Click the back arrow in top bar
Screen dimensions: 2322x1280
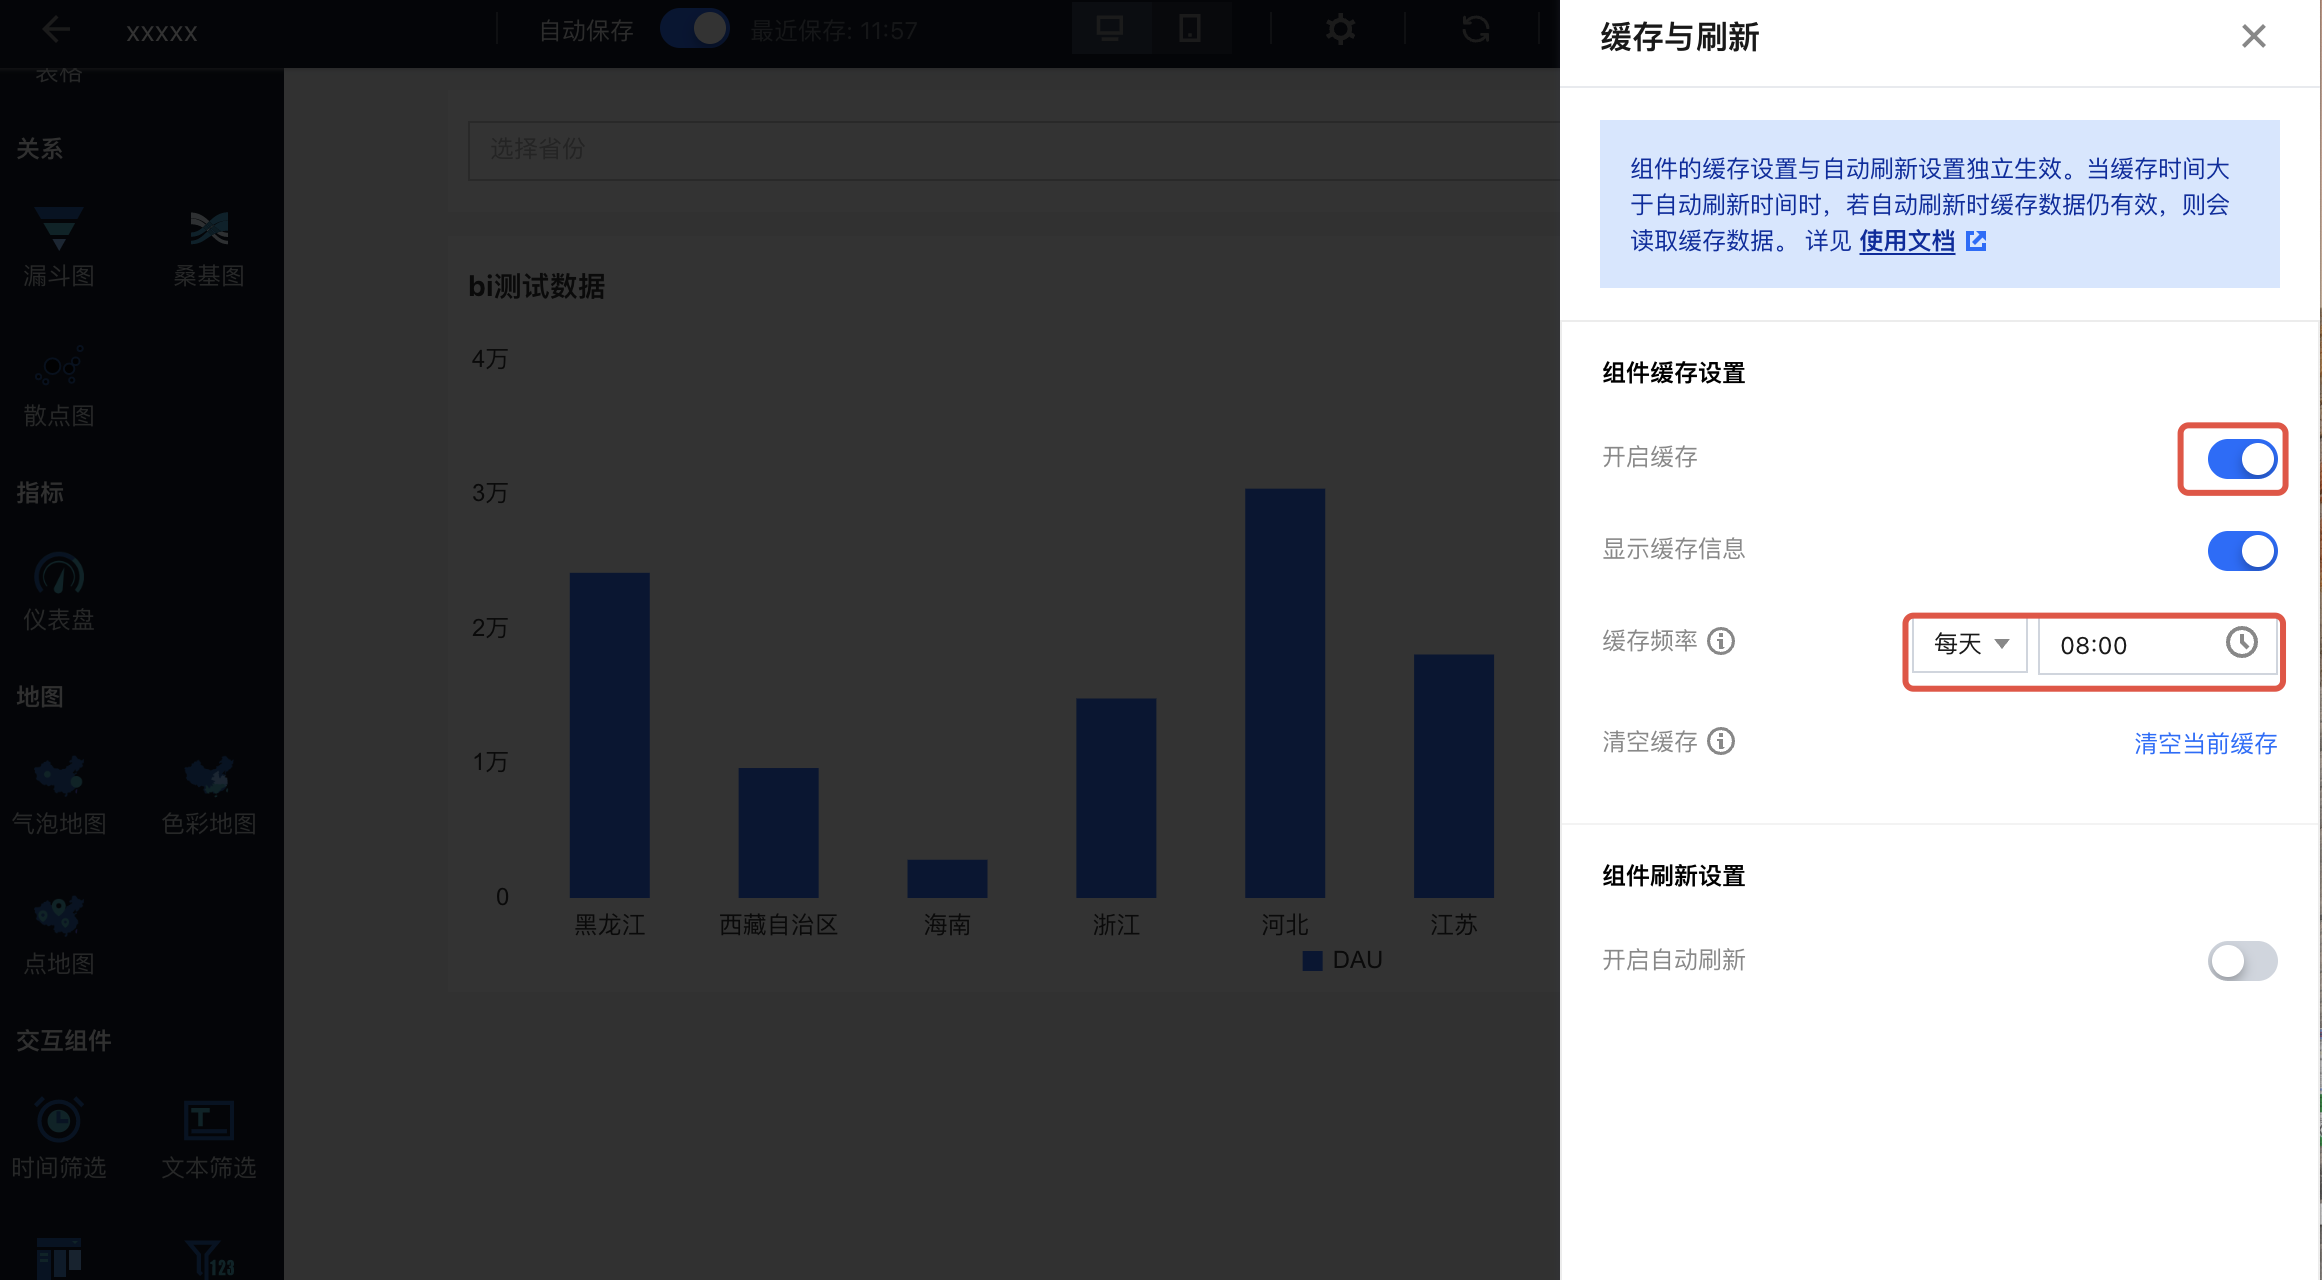[56, 30]
